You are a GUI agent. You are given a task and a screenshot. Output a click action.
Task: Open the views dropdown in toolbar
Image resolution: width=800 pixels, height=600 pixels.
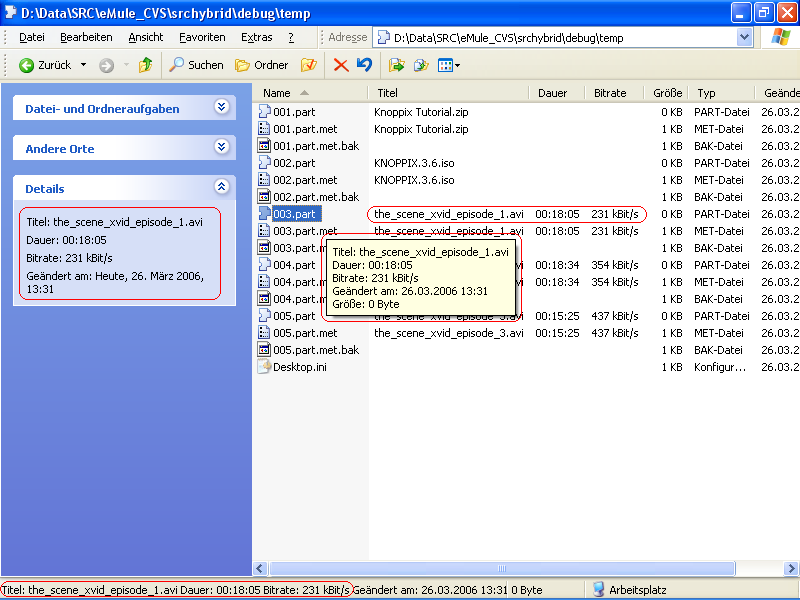point(450,65)
